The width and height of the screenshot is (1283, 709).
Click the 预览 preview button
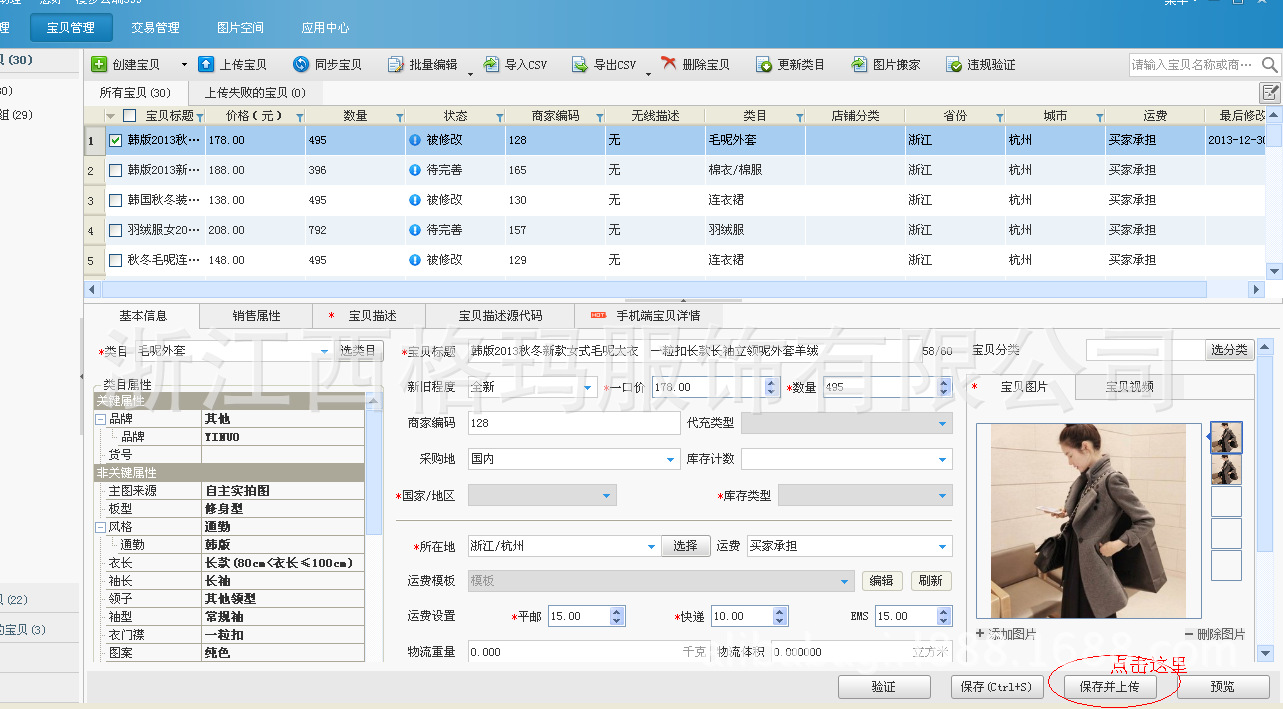click(x=1221, y=687)
